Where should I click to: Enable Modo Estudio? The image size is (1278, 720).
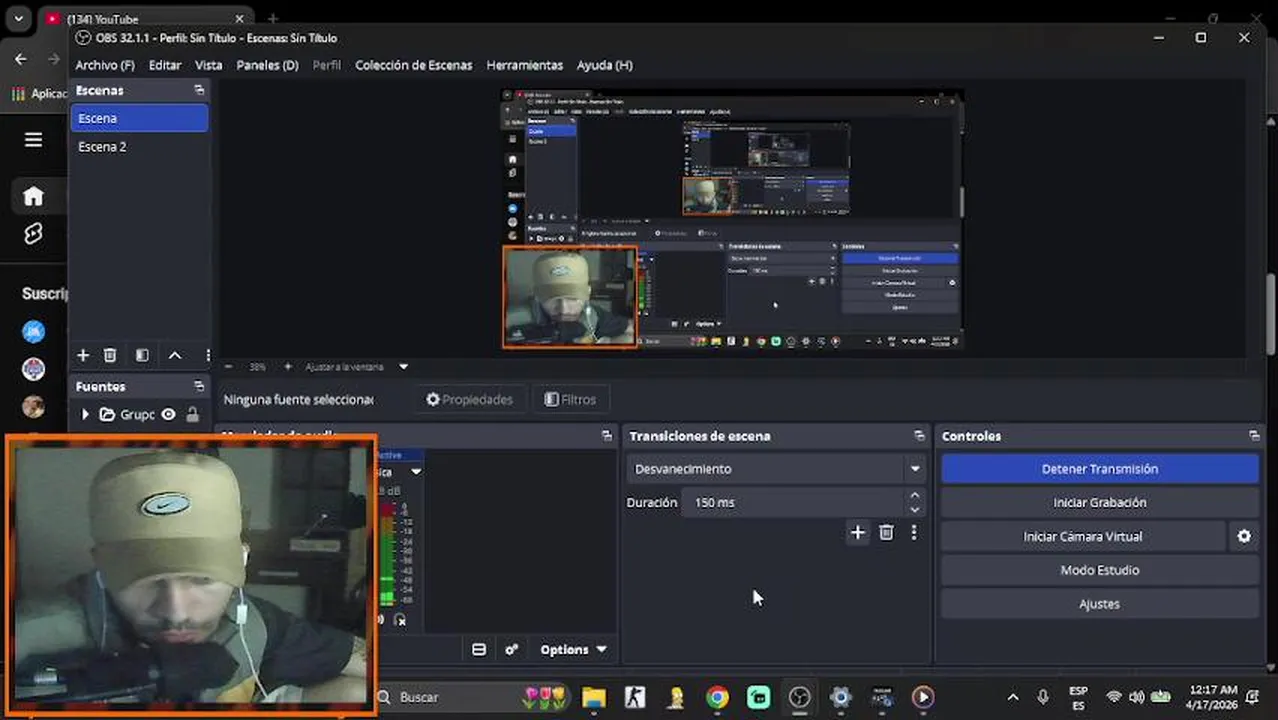[x=1099, y=570]
